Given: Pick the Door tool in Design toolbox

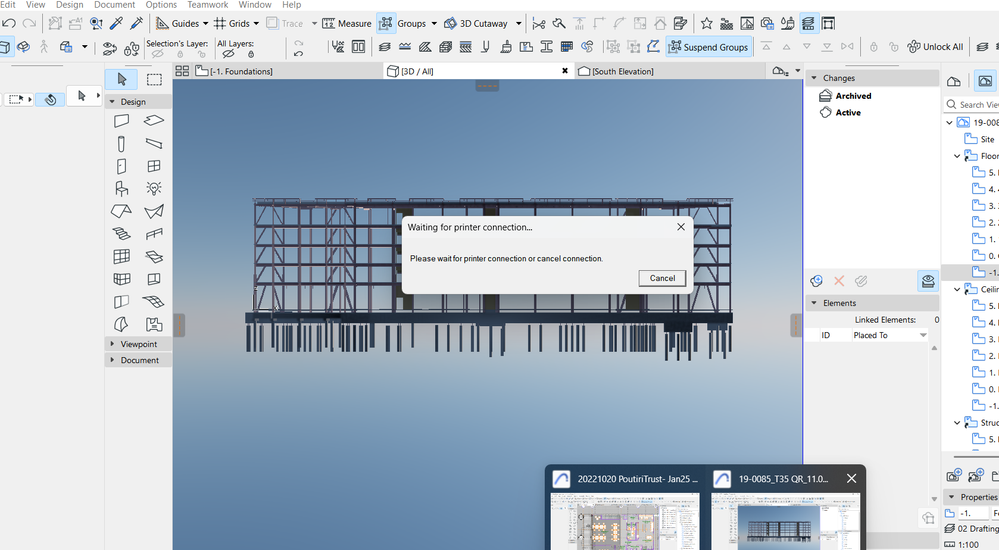Looking at the screenshot, I should click(122, 167).
